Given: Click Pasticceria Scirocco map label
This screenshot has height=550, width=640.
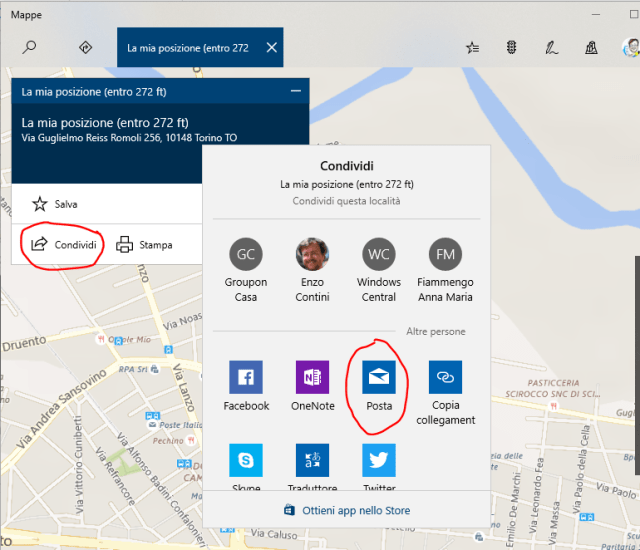Looking at the screenshot, I should (x=553, y=388).
